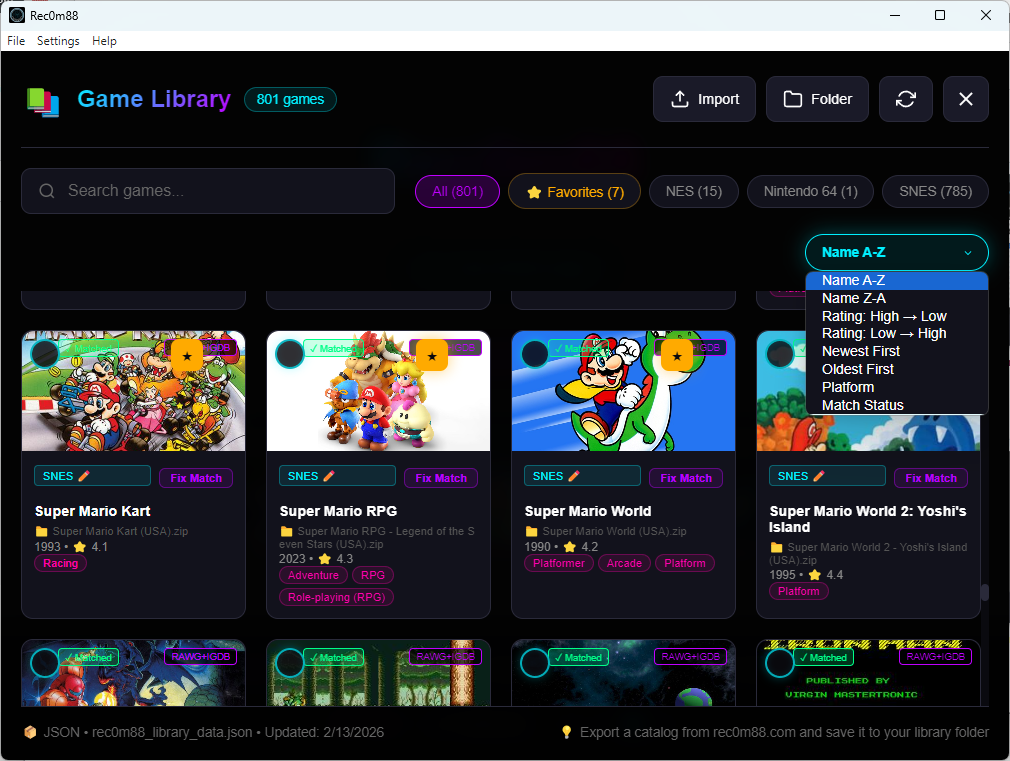
Task: Click the lightbulb icon near the export hint
Action: pos(569,732)
